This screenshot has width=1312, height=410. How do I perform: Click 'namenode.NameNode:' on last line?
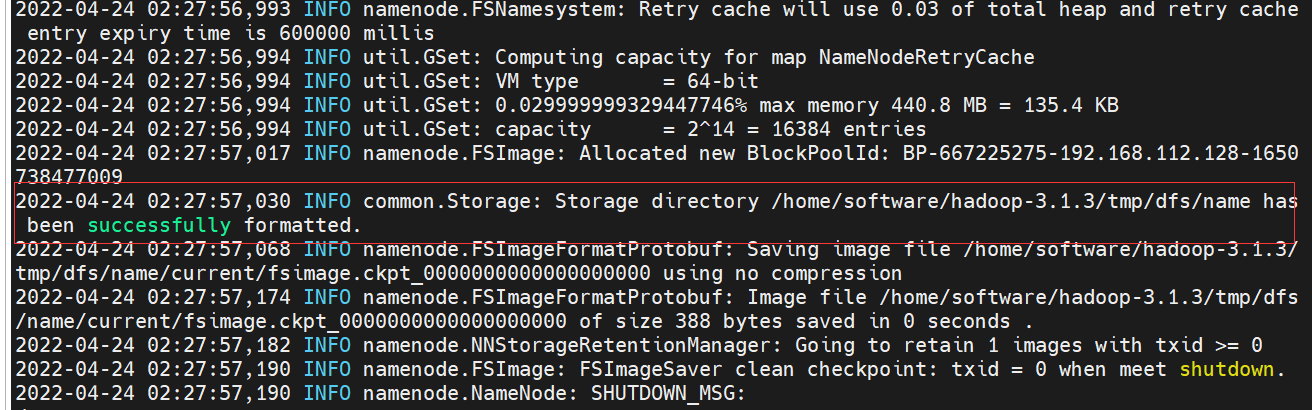[471, 393]
